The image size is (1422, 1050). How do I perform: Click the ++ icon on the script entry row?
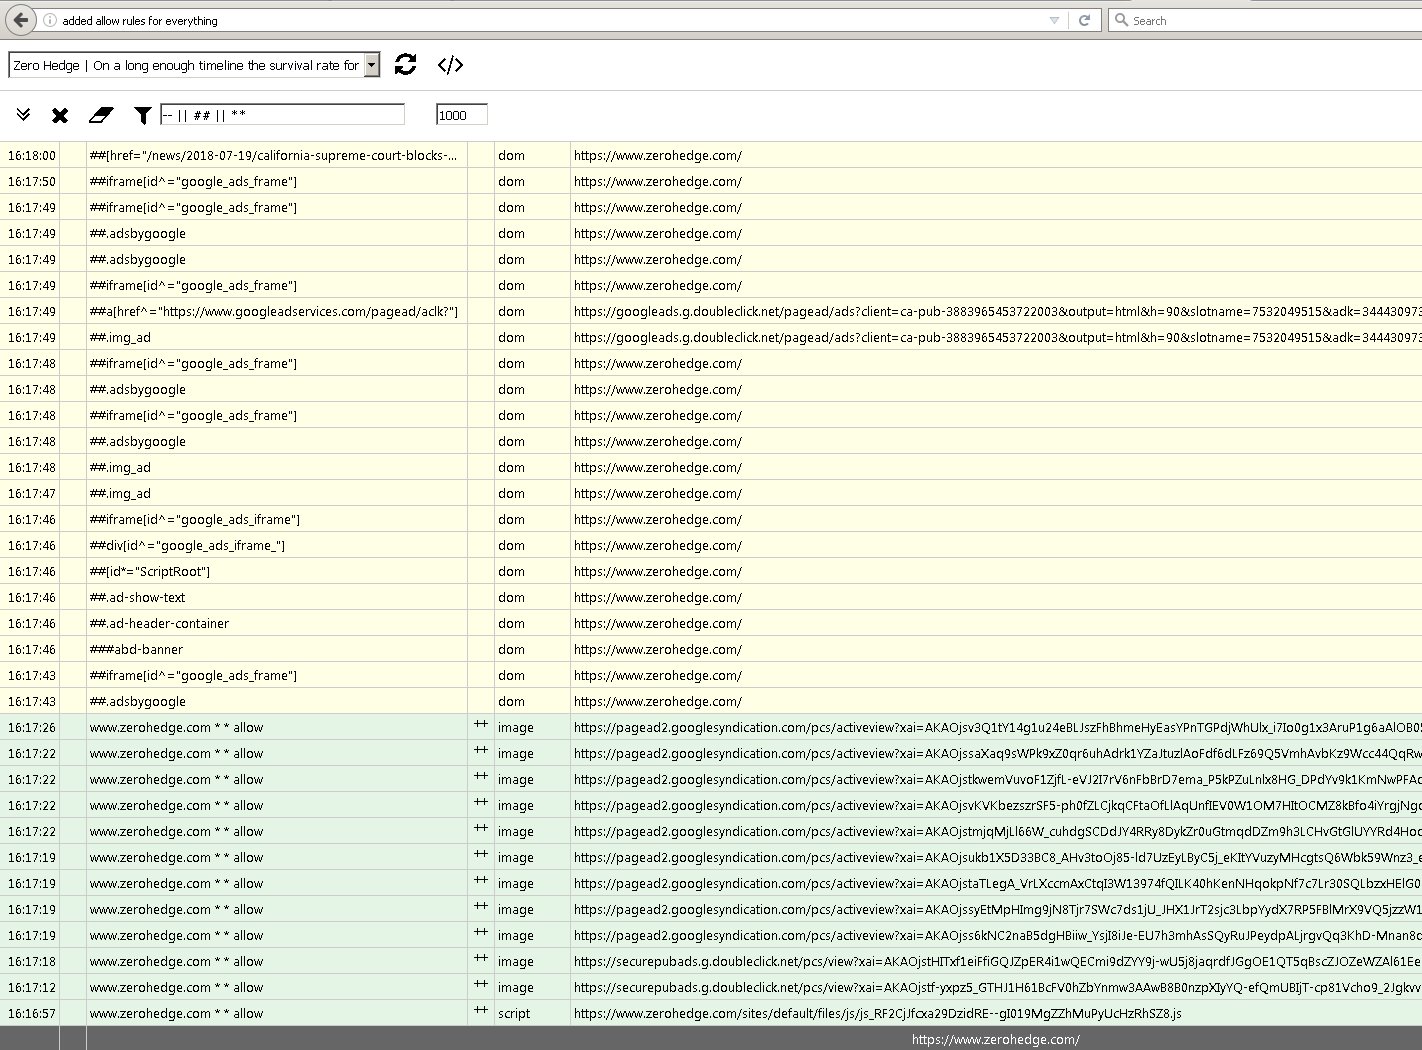point(481,1012)
